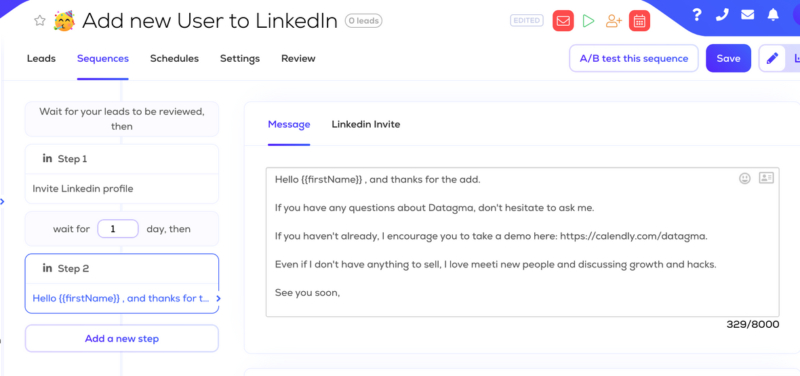Go to the Settings tab
Screen dimensions: 800x376
pyautogui.click(x=240, y=59)
